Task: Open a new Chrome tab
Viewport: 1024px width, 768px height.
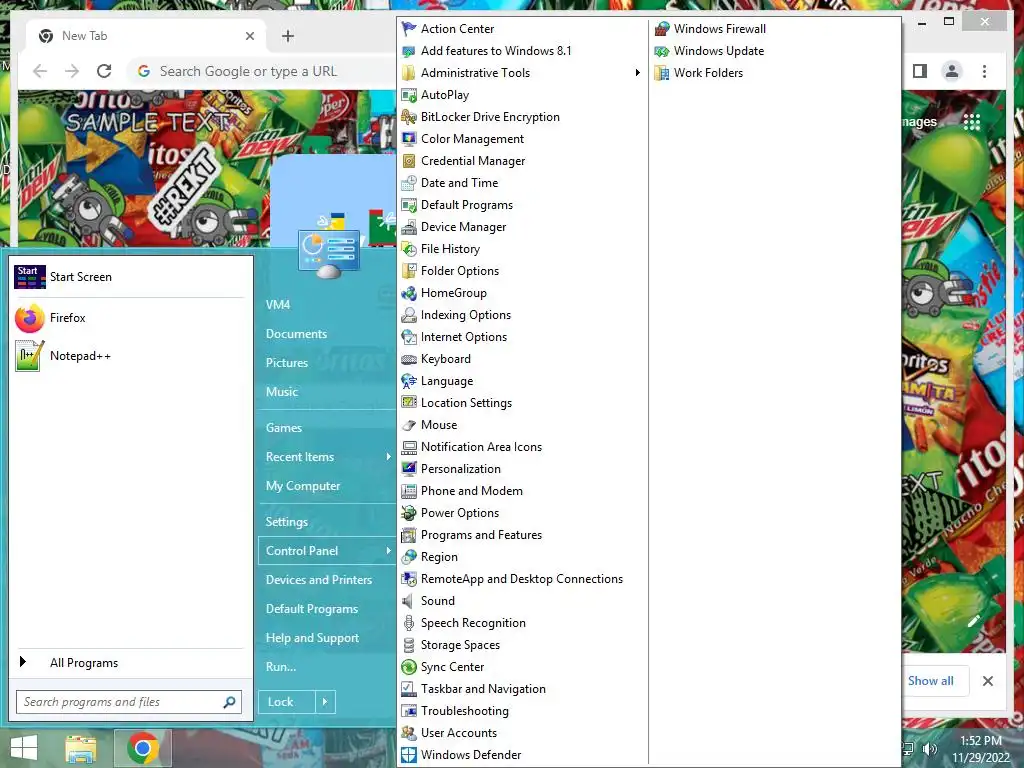Action: (x=288, y=36)
